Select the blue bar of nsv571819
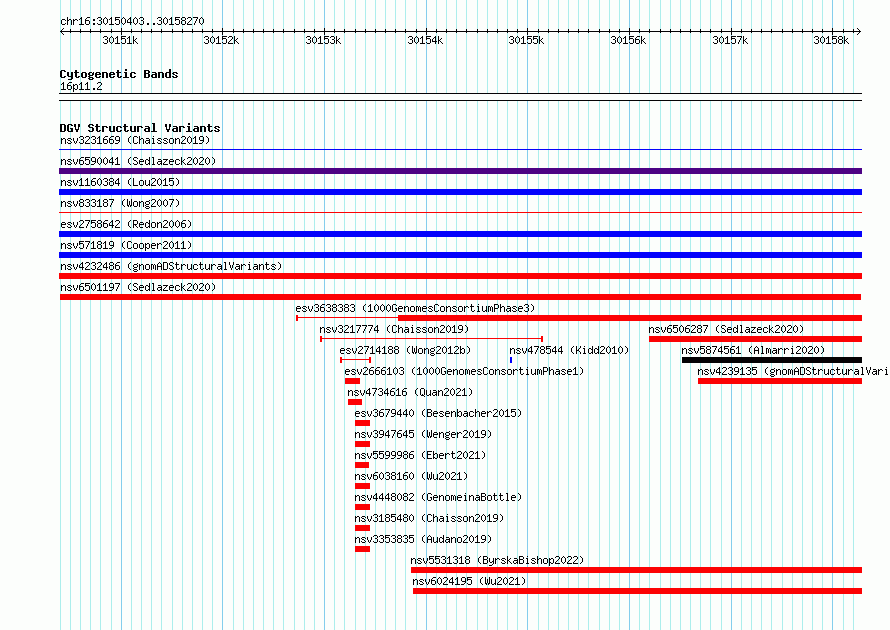 (460, 255)
